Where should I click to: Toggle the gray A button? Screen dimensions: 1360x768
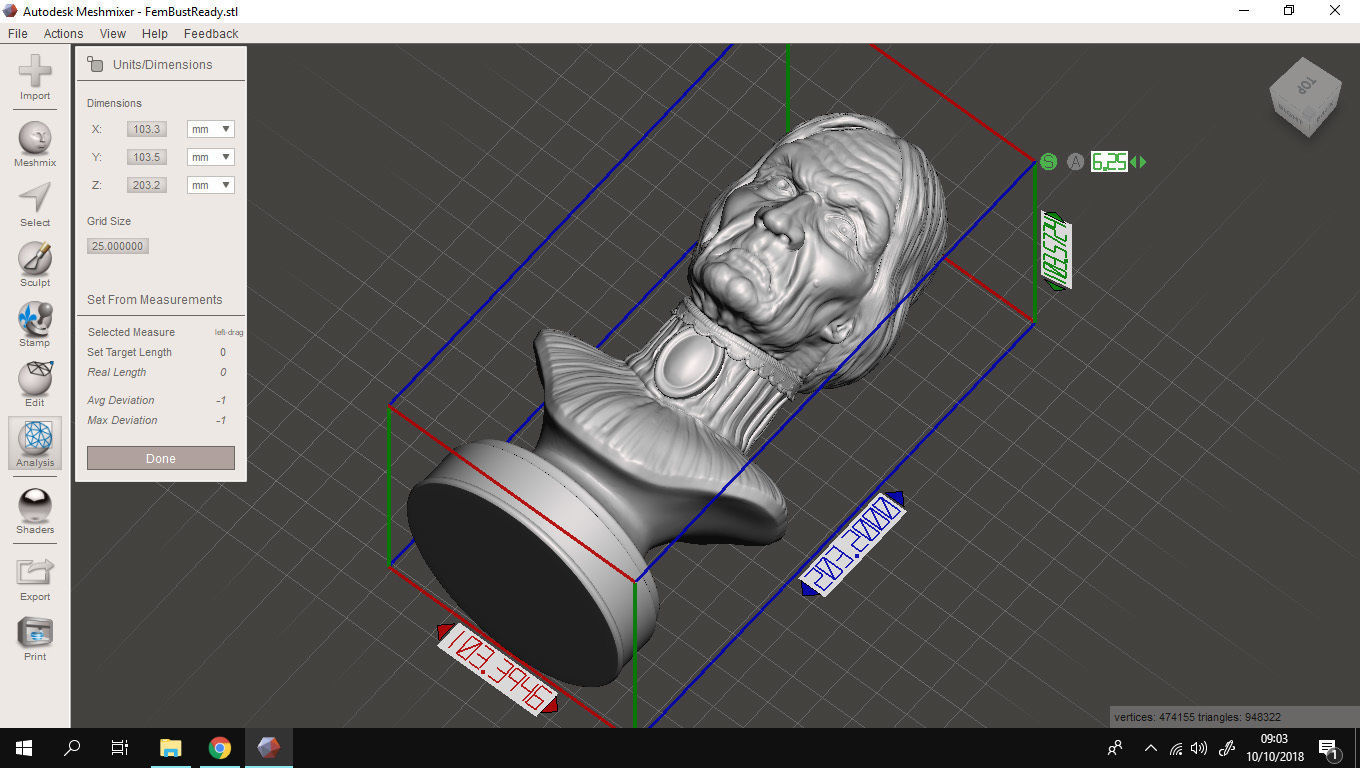(1075, 162)
